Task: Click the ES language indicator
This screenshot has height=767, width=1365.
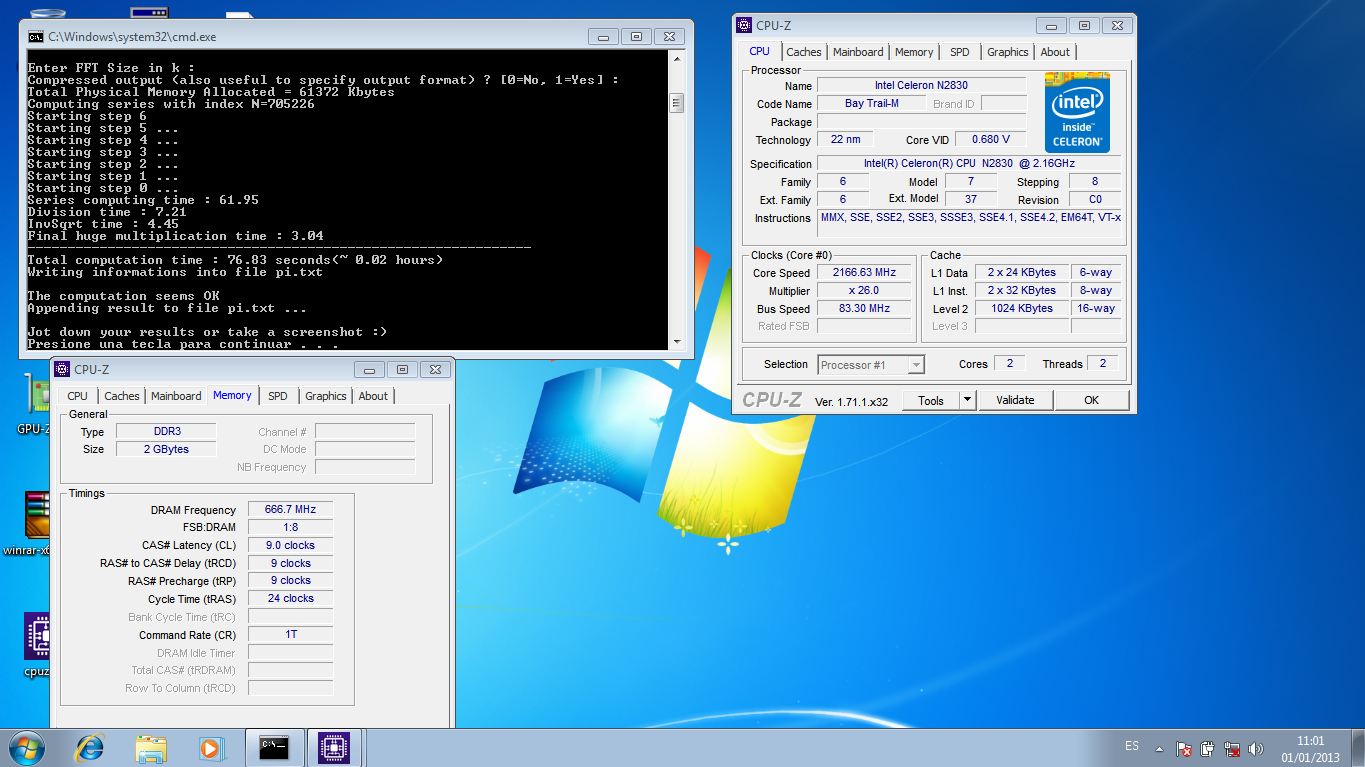Action: coord(1132,746)
